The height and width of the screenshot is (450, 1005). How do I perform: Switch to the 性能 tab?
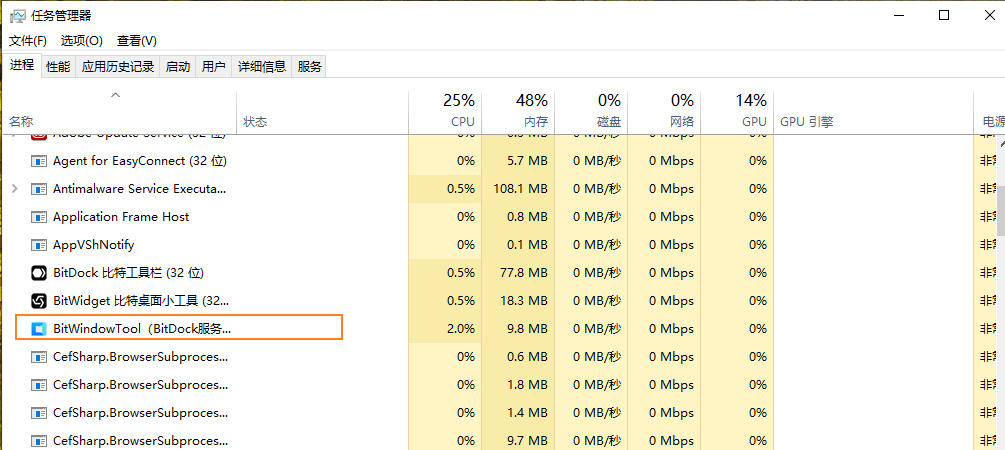[x=58, y=66]
